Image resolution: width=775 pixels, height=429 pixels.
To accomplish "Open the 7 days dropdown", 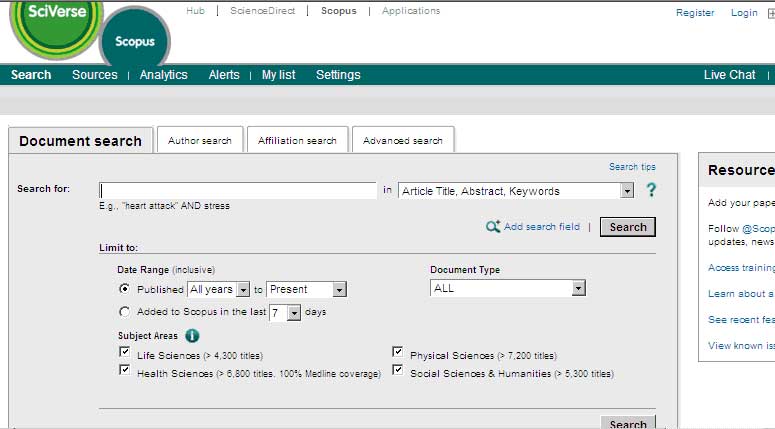I will [x=285, y=312].
